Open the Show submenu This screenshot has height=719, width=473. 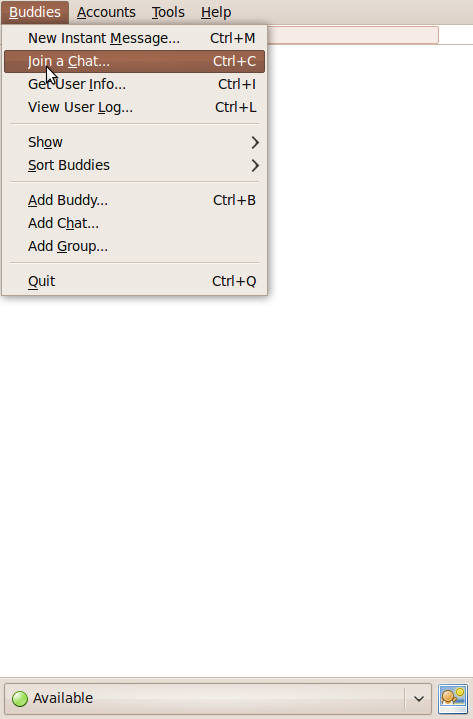pyautogui.click(x=134, y=142)
